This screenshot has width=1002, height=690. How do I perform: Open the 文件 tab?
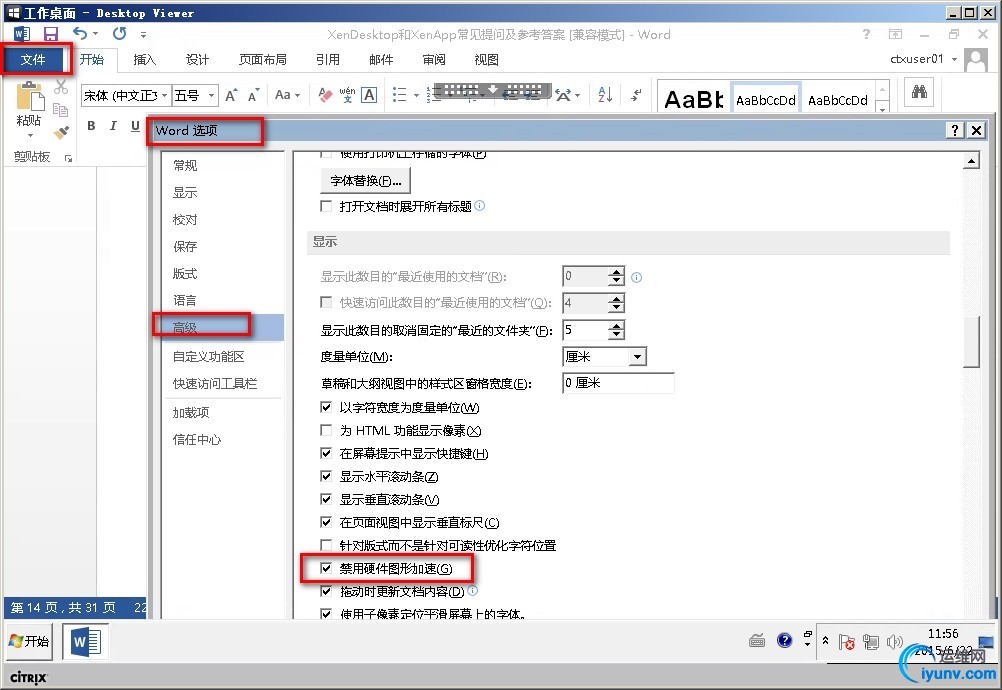coord(33,59)
